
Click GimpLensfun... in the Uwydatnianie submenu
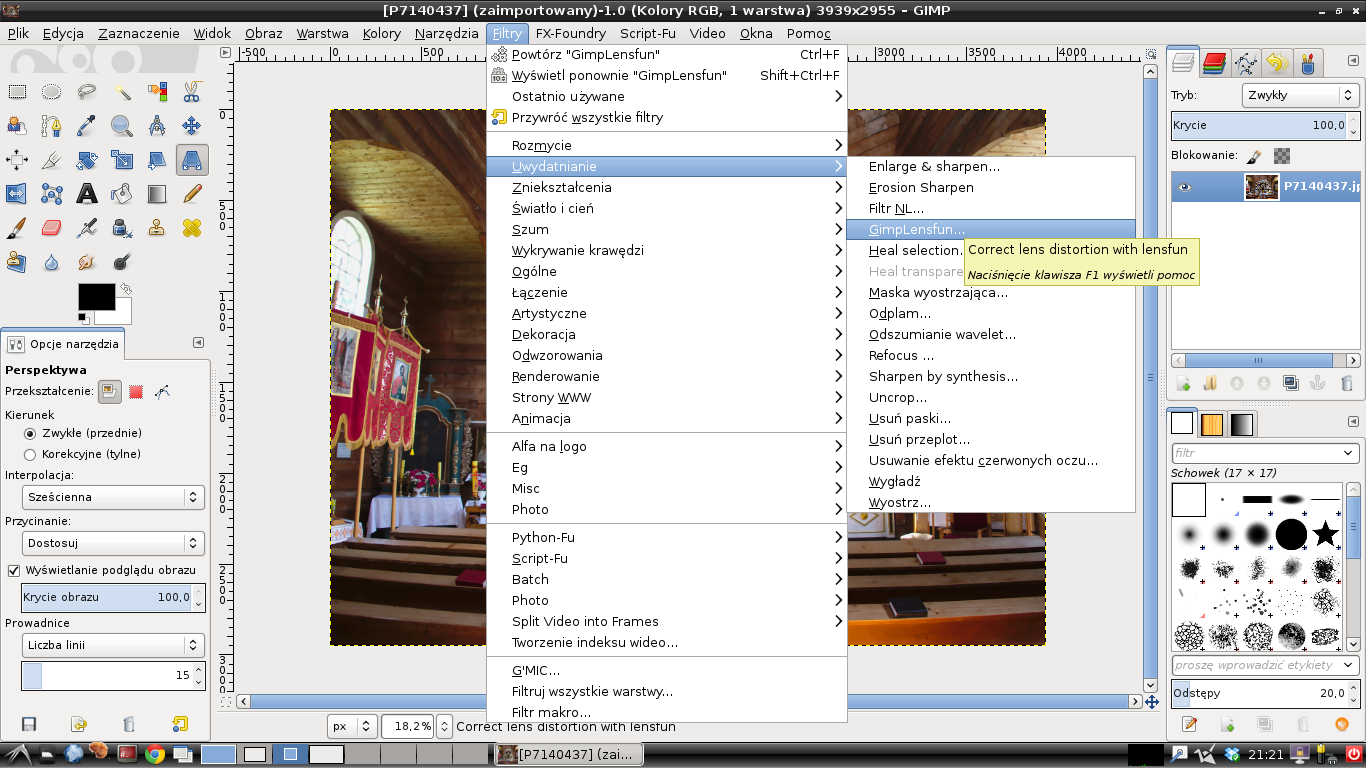tap(916, 230)
